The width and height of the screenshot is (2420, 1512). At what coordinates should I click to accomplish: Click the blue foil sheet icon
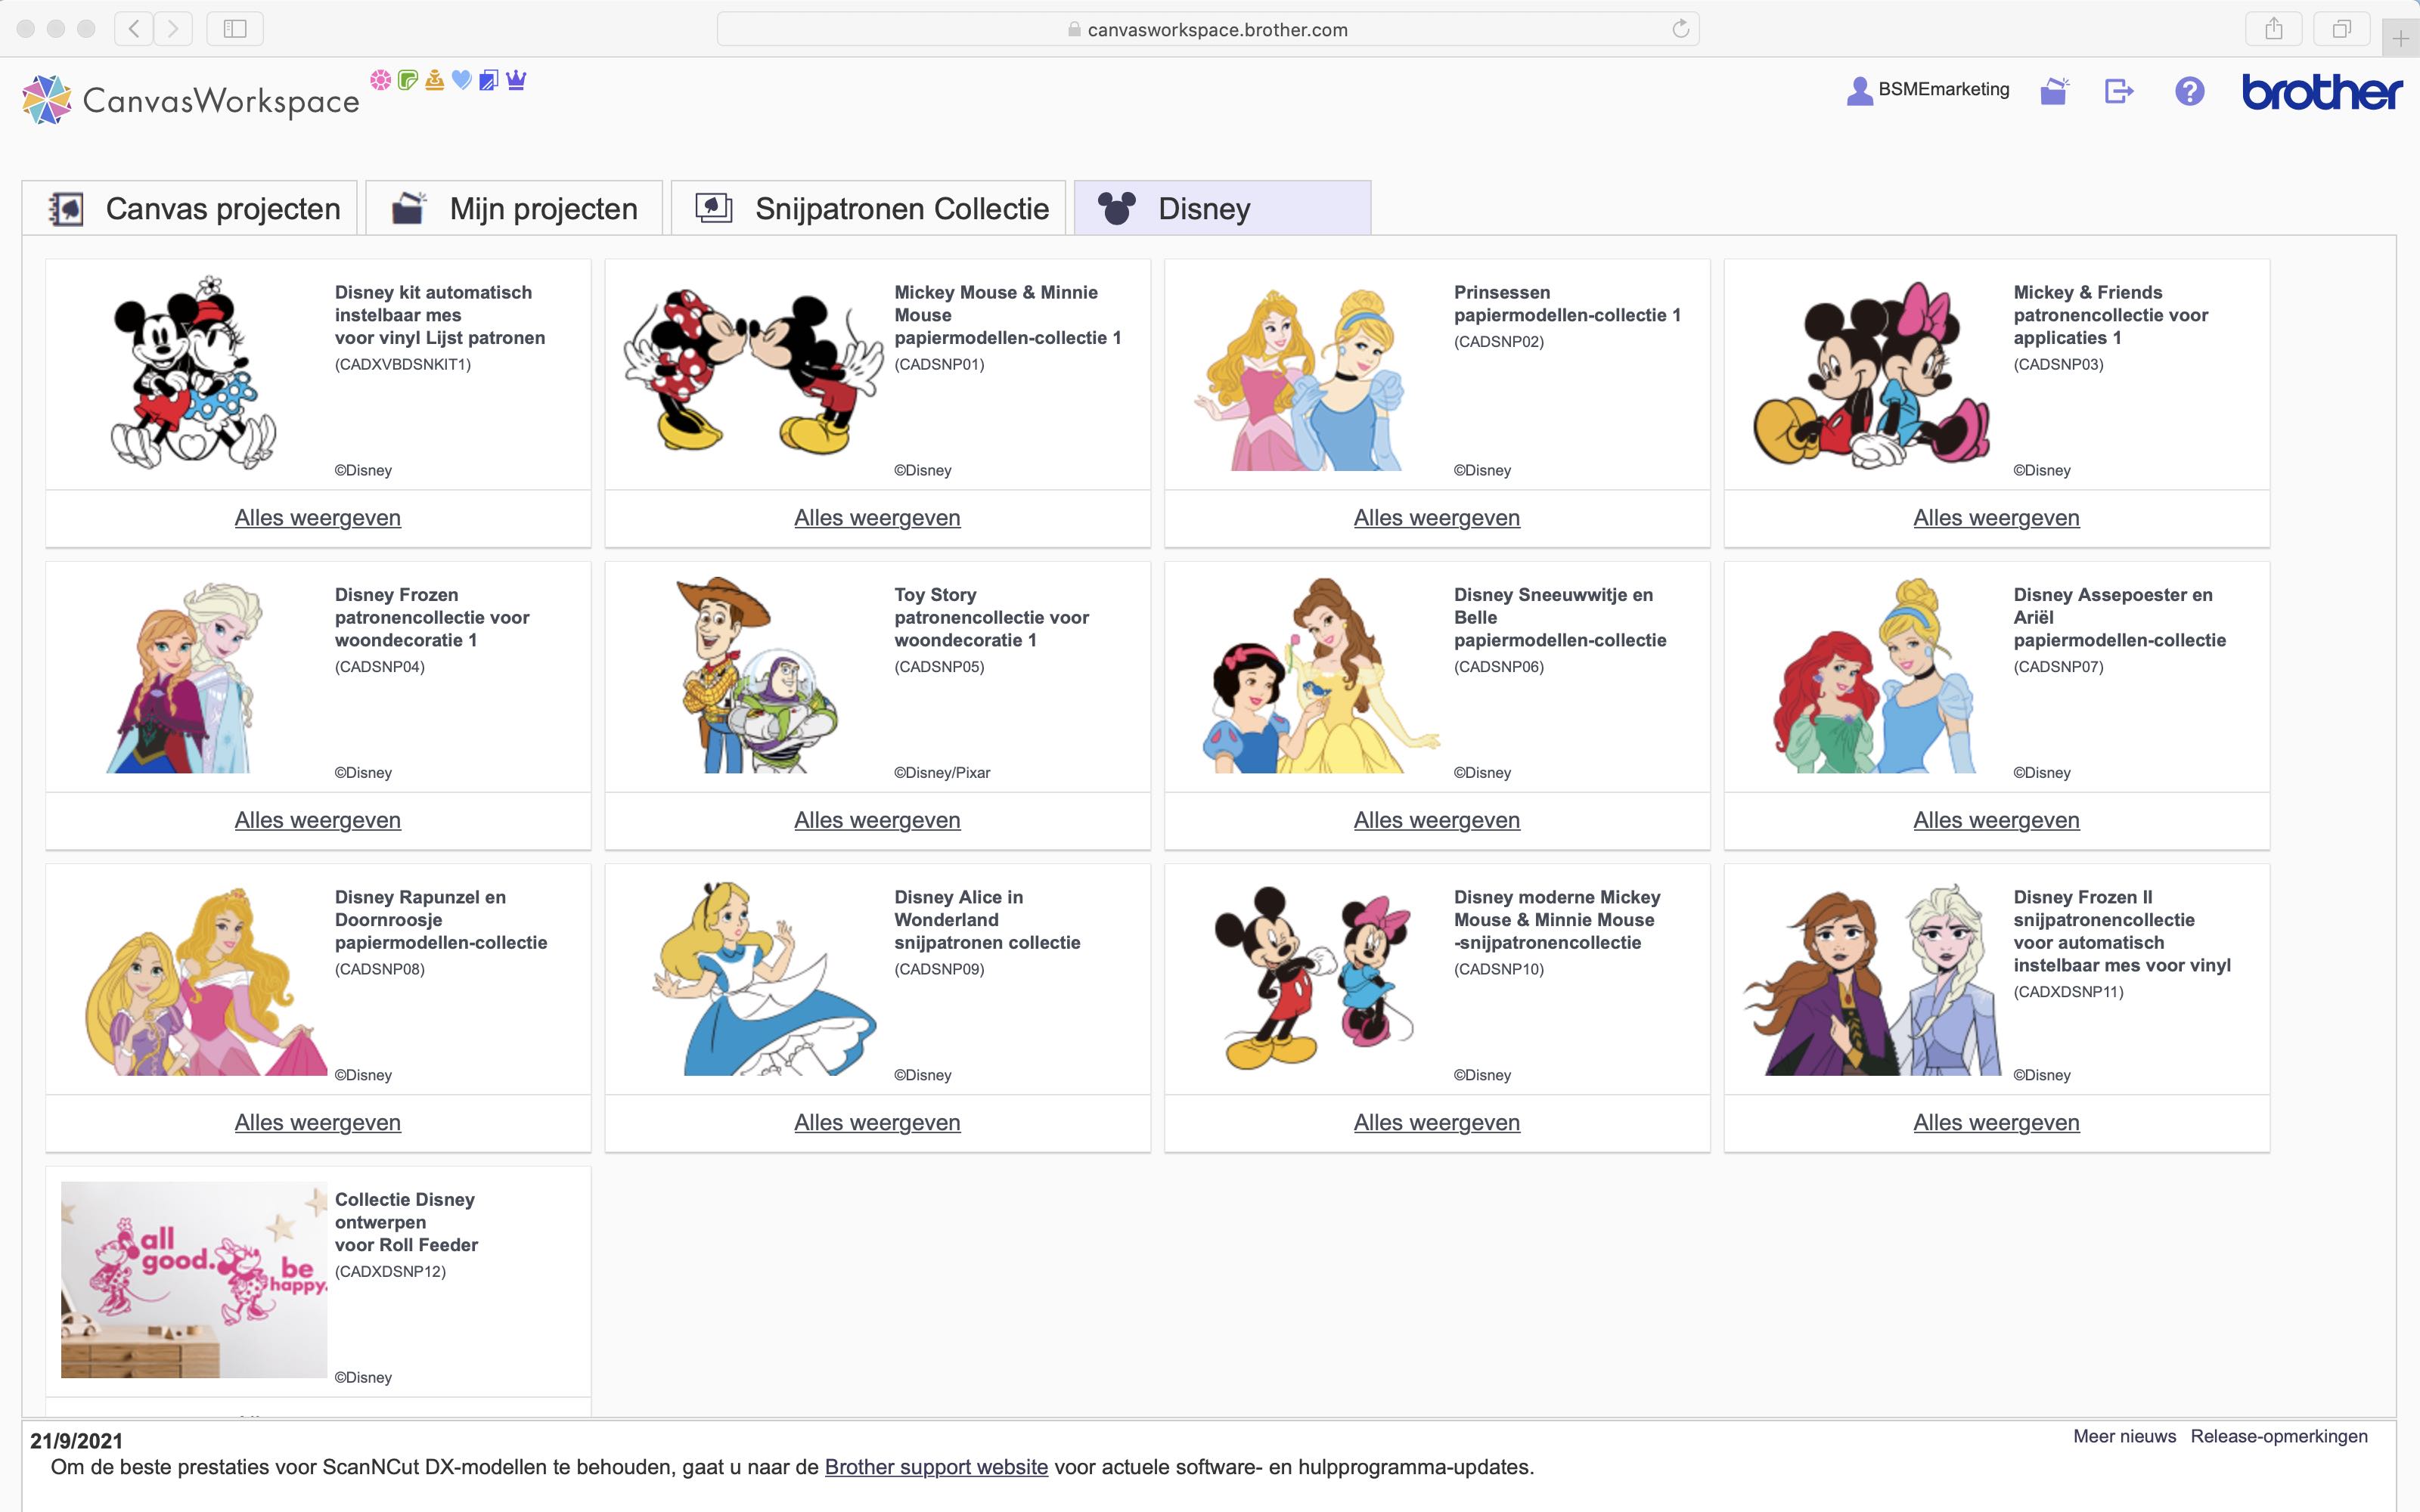click(x=488, y=80)
